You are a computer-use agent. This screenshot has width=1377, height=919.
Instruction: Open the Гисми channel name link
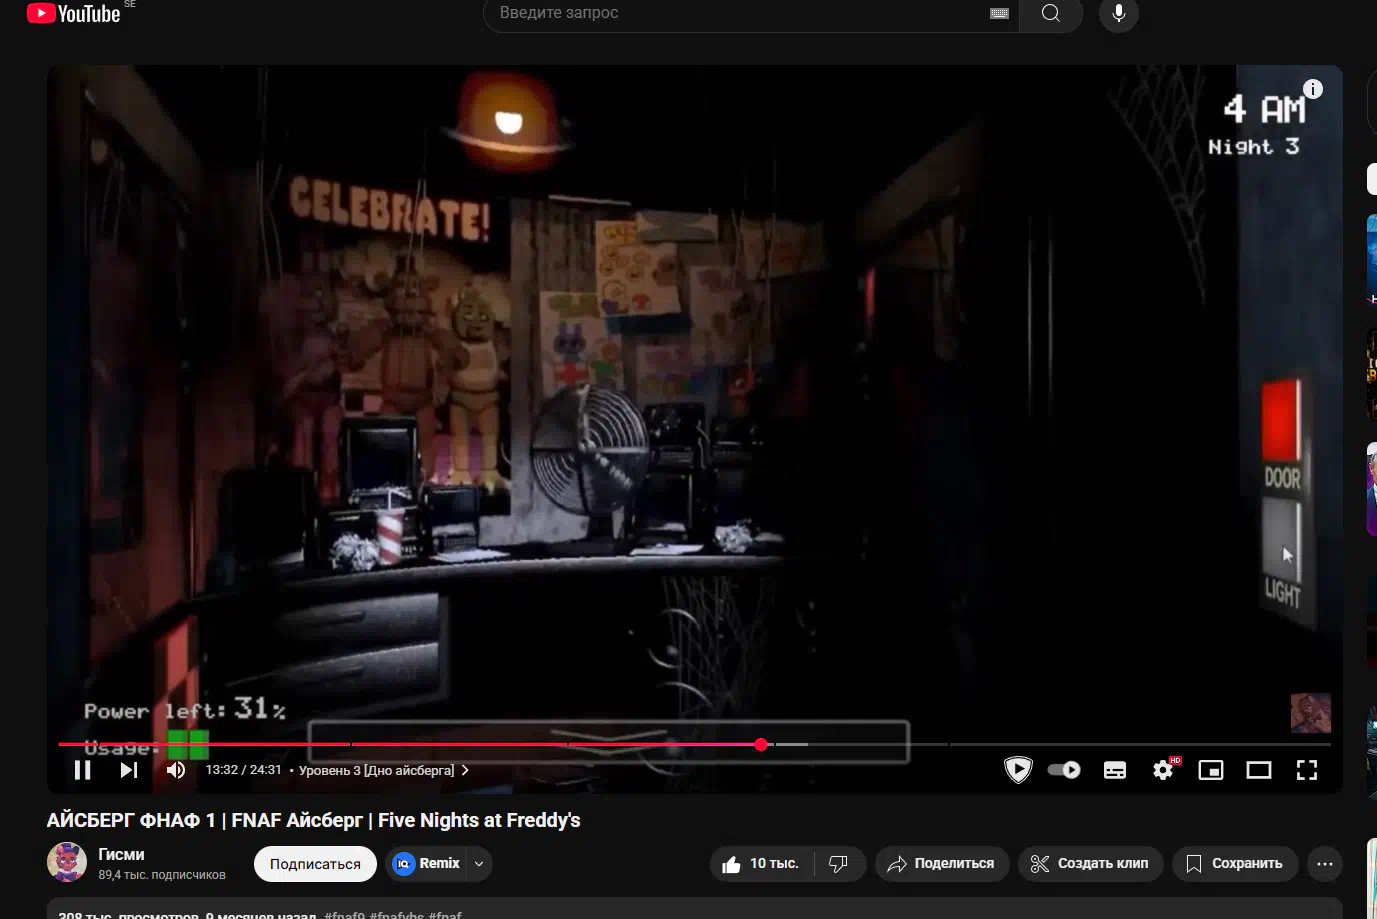(x=121, y=854)
